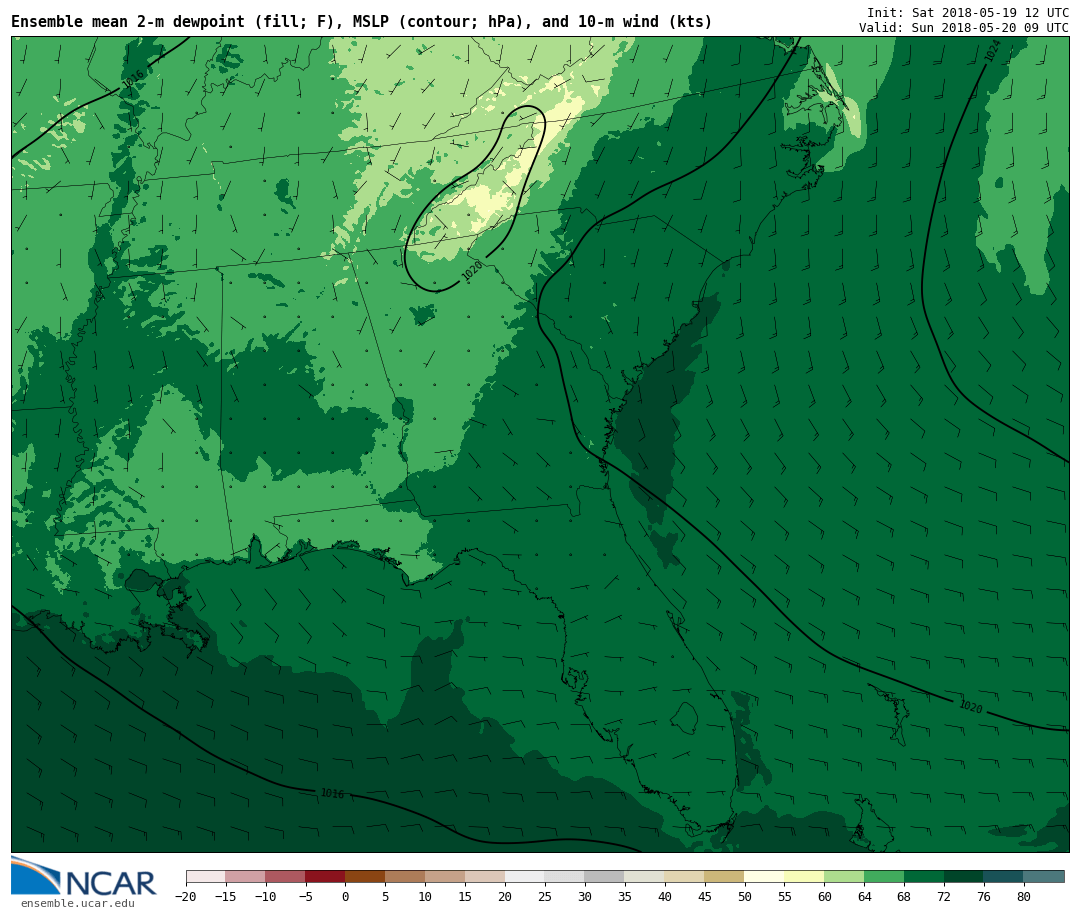The width and height of the screenshot is (1080, 915).
Task: Click the 72 colorbar tick label
Action: [x=945, y=896]
